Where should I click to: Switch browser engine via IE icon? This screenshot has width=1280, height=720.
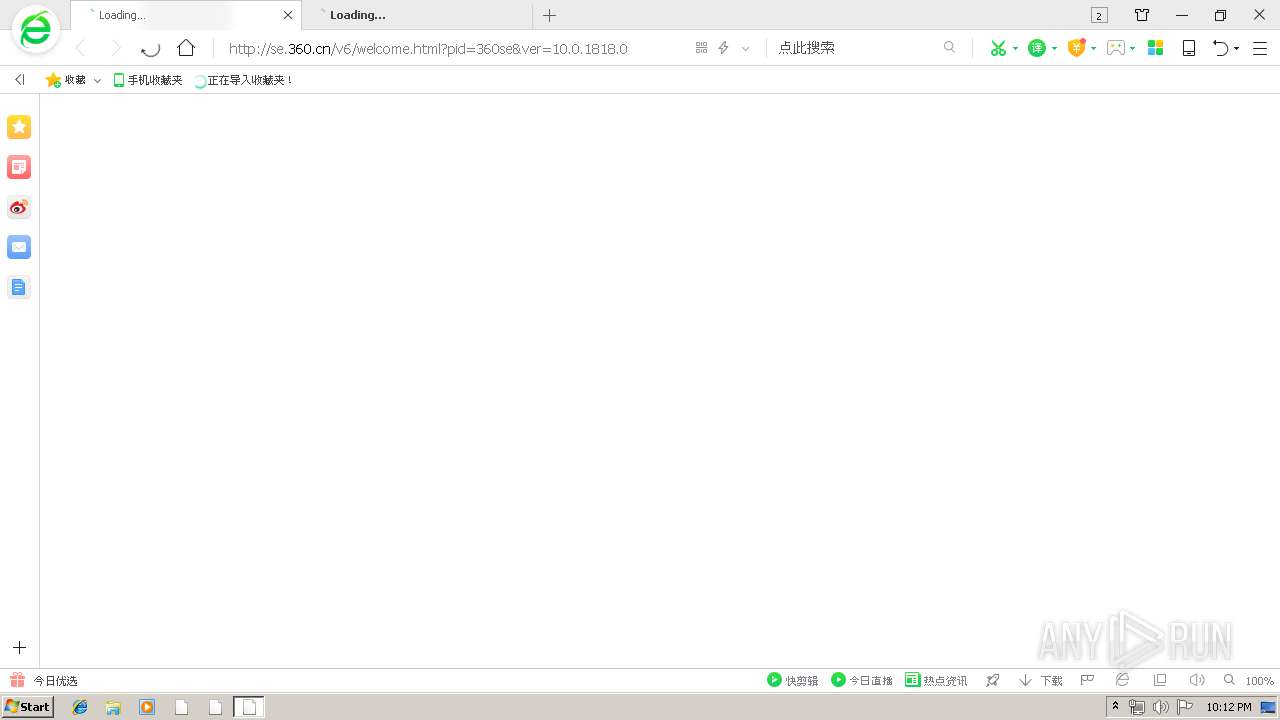pyautogui.click(x=1123, y=680)
